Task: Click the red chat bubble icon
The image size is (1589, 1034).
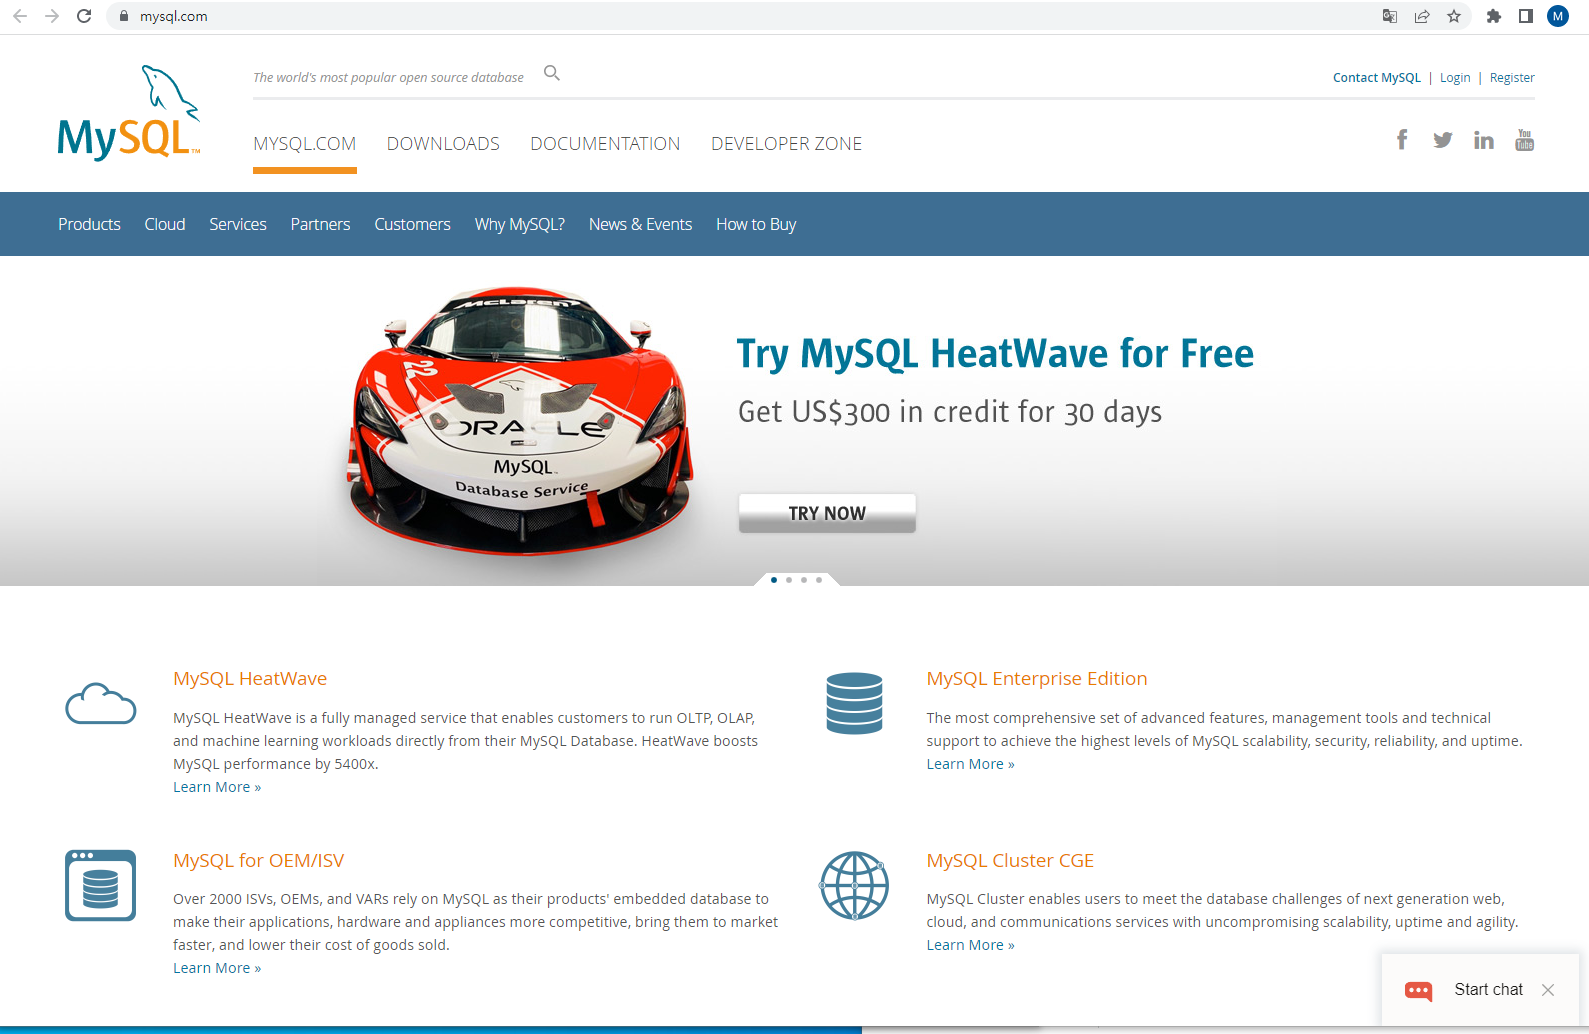Action: click(1418, 990)
